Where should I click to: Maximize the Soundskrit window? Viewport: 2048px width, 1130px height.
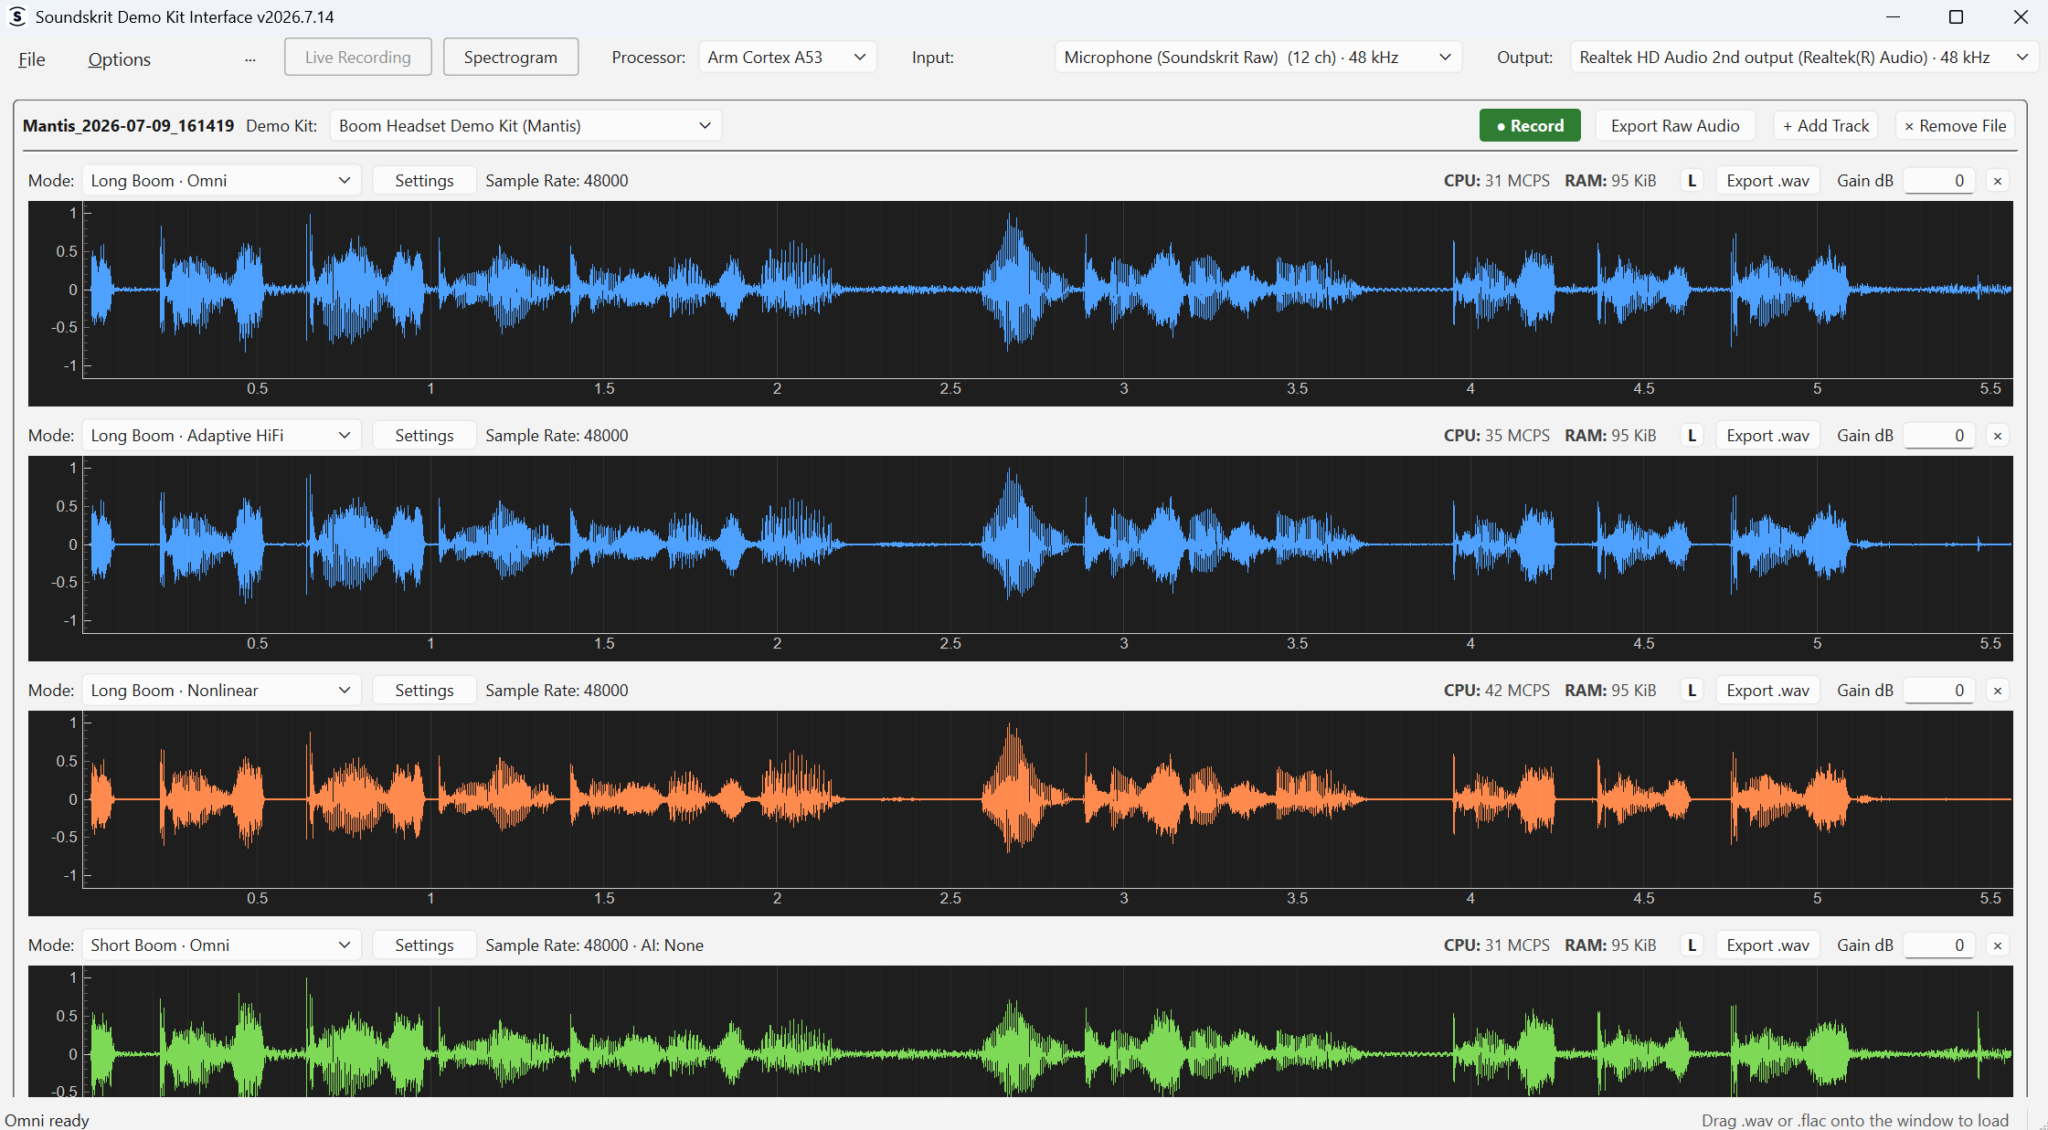click(x=1956, y=17)
